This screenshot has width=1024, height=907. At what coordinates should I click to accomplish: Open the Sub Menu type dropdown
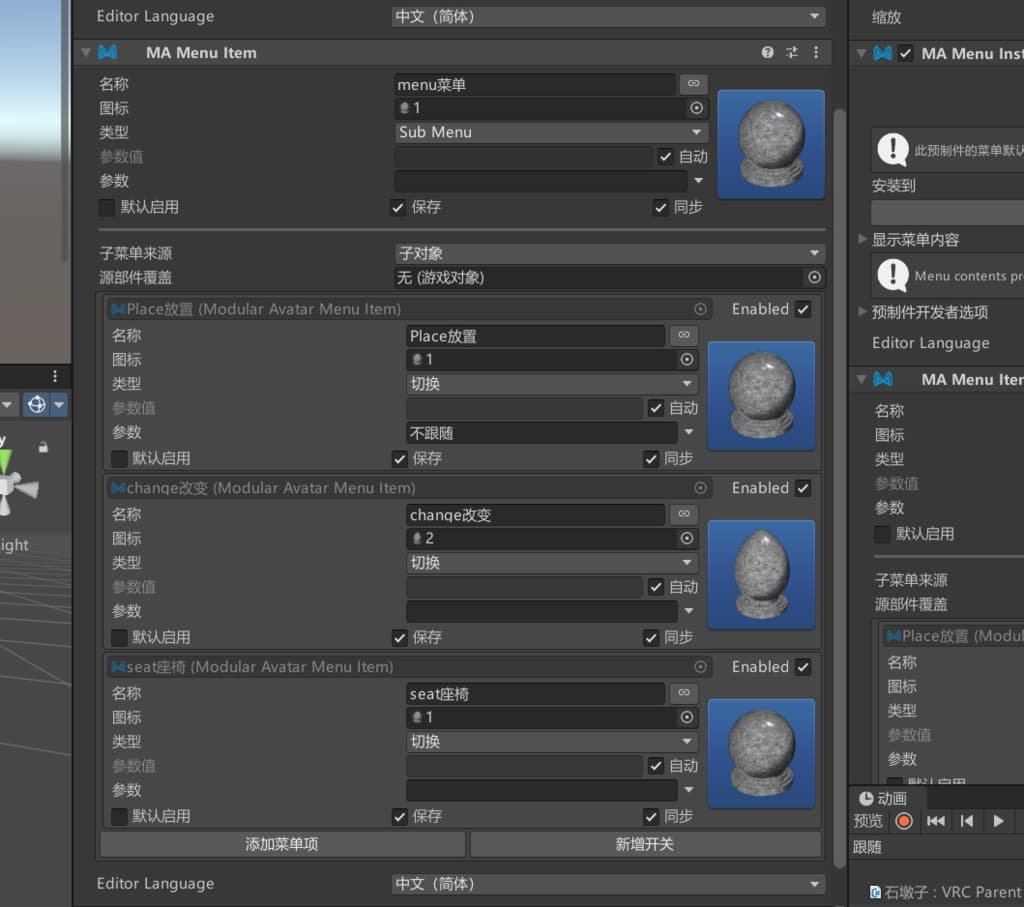tap(552, 132)
